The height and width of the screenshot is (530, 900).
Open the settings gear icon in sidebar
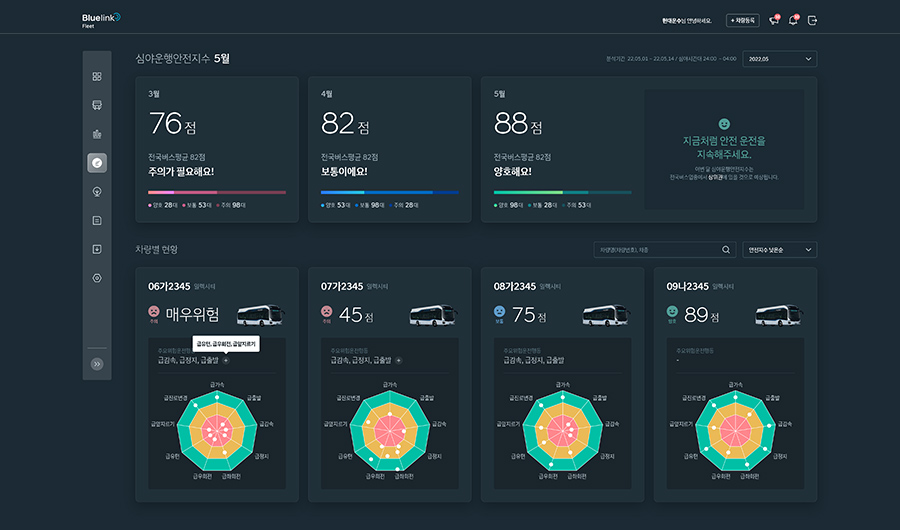coord(97,278)
